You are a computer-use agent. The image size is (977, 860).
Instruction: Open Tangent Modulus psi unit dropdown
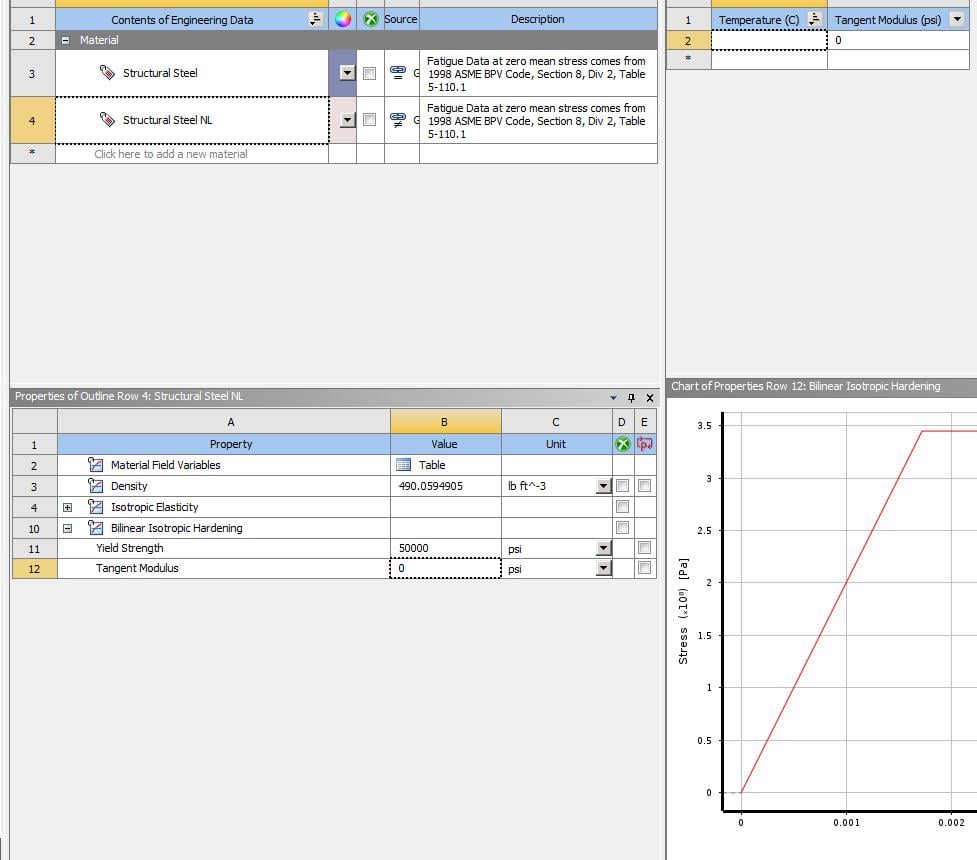pyautogui.click(x=603, y=568)
